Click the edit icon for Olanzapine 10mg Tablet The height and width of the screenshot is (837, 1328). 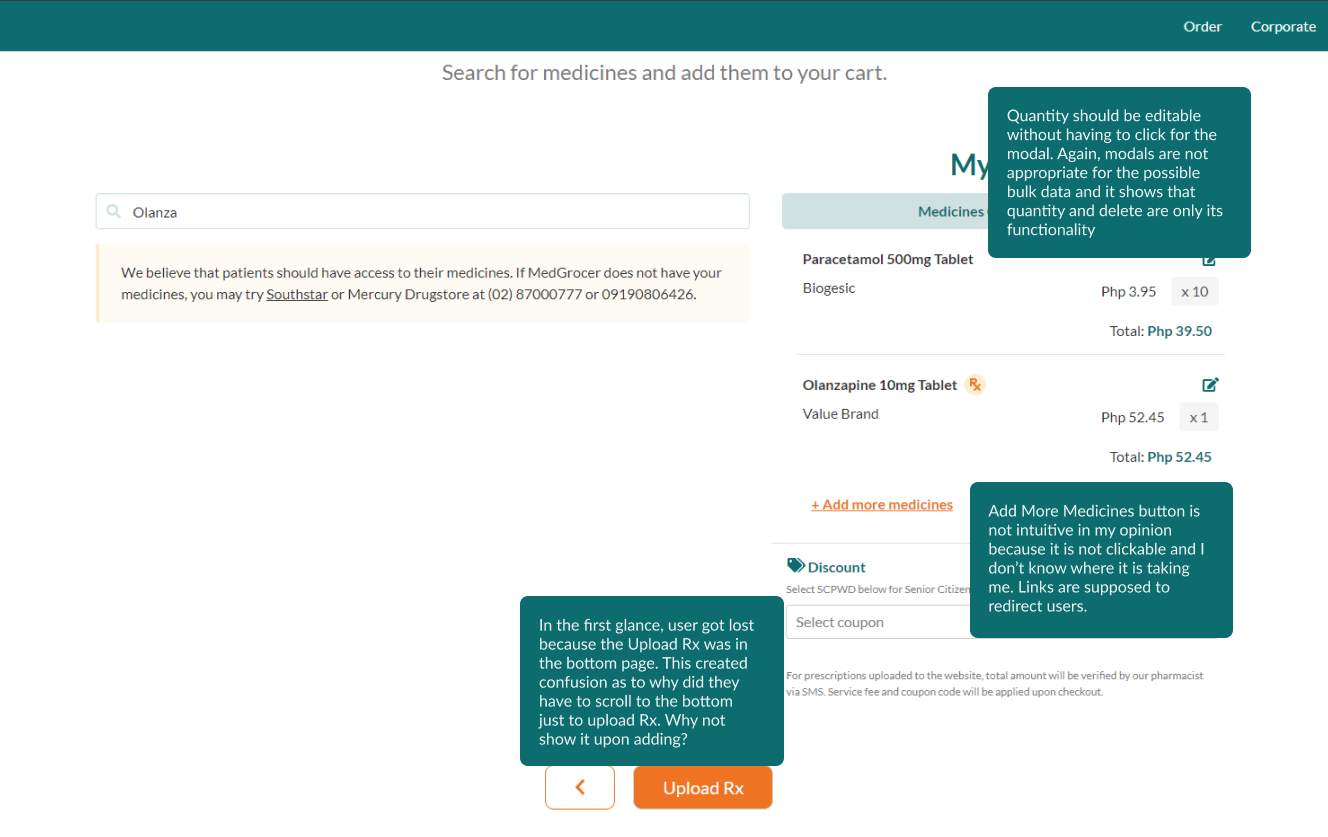1210,385
